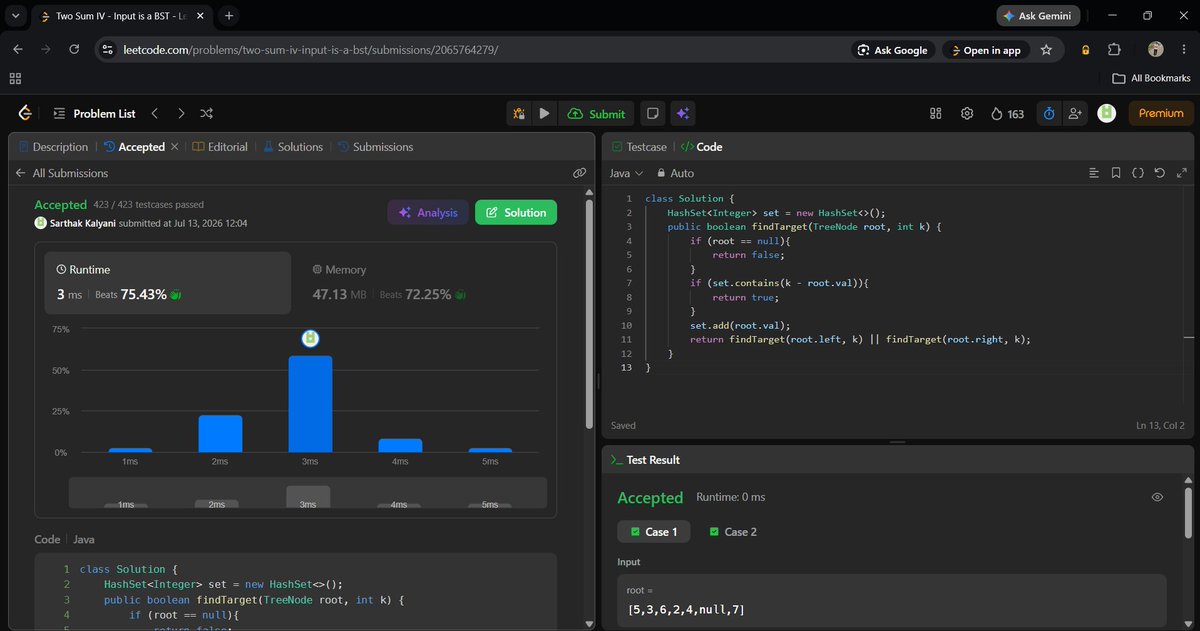Click the Premium button

[x=1161, y=114]
